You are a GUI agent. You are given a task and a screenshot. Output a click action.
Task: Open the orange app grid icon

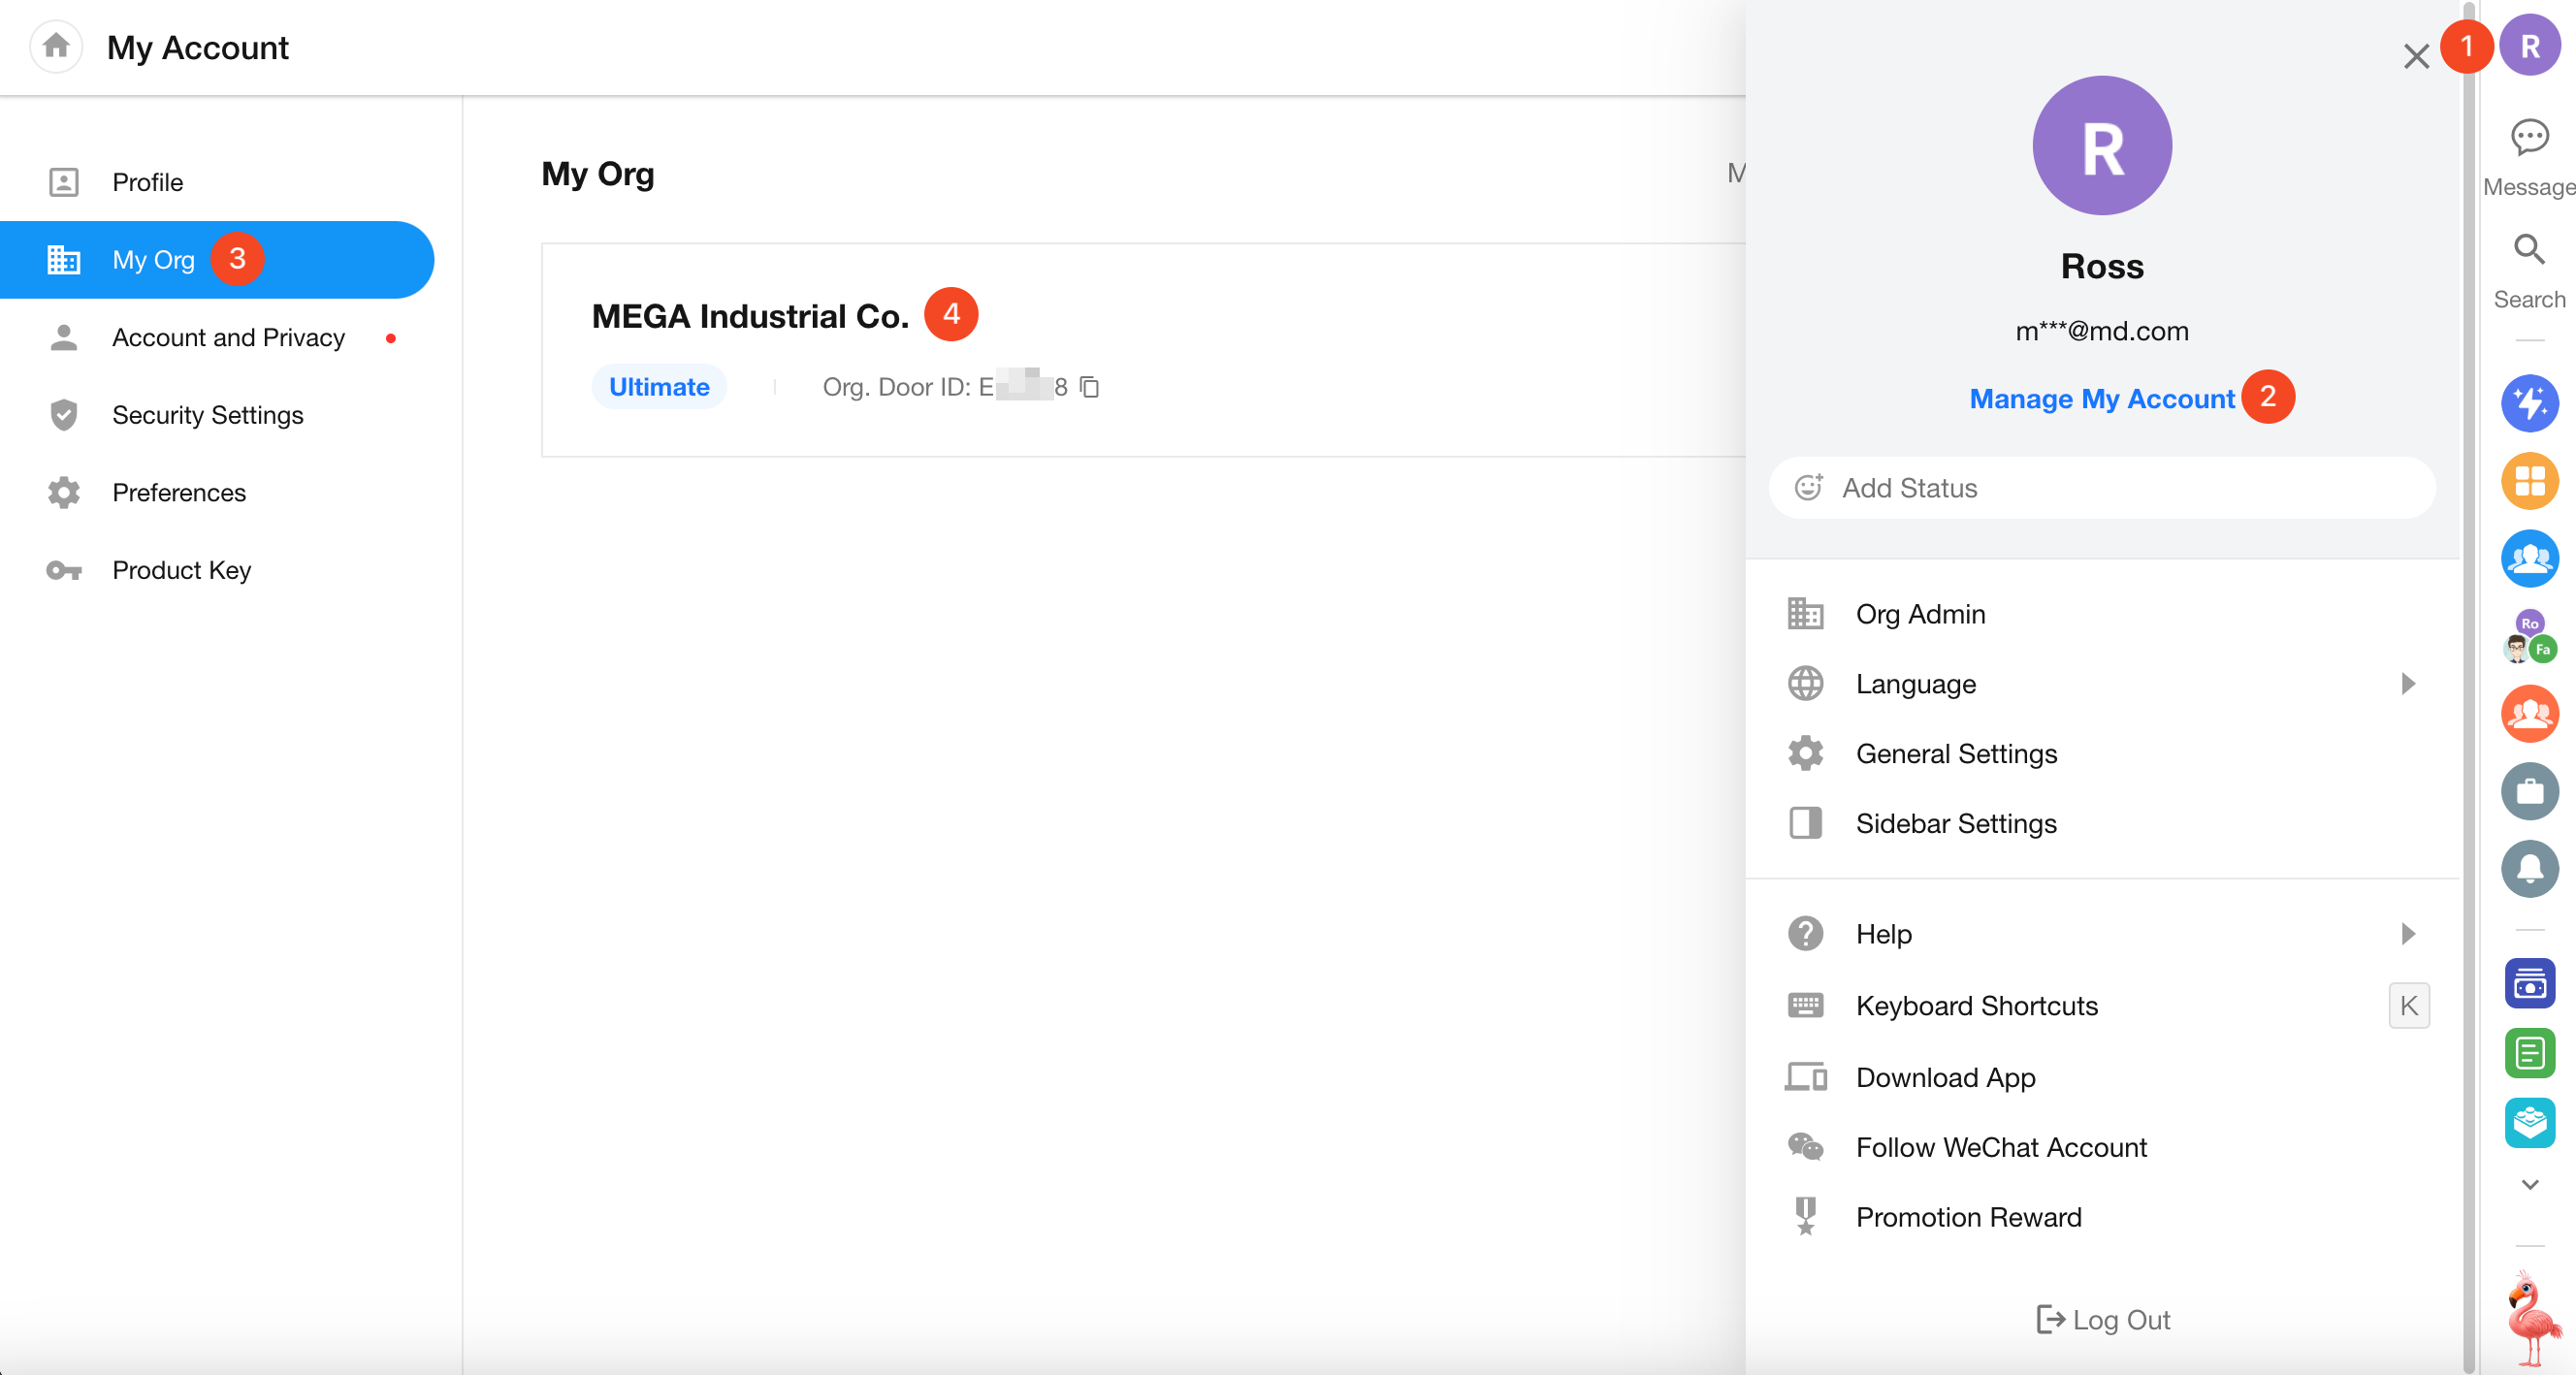pos(2529,481)
